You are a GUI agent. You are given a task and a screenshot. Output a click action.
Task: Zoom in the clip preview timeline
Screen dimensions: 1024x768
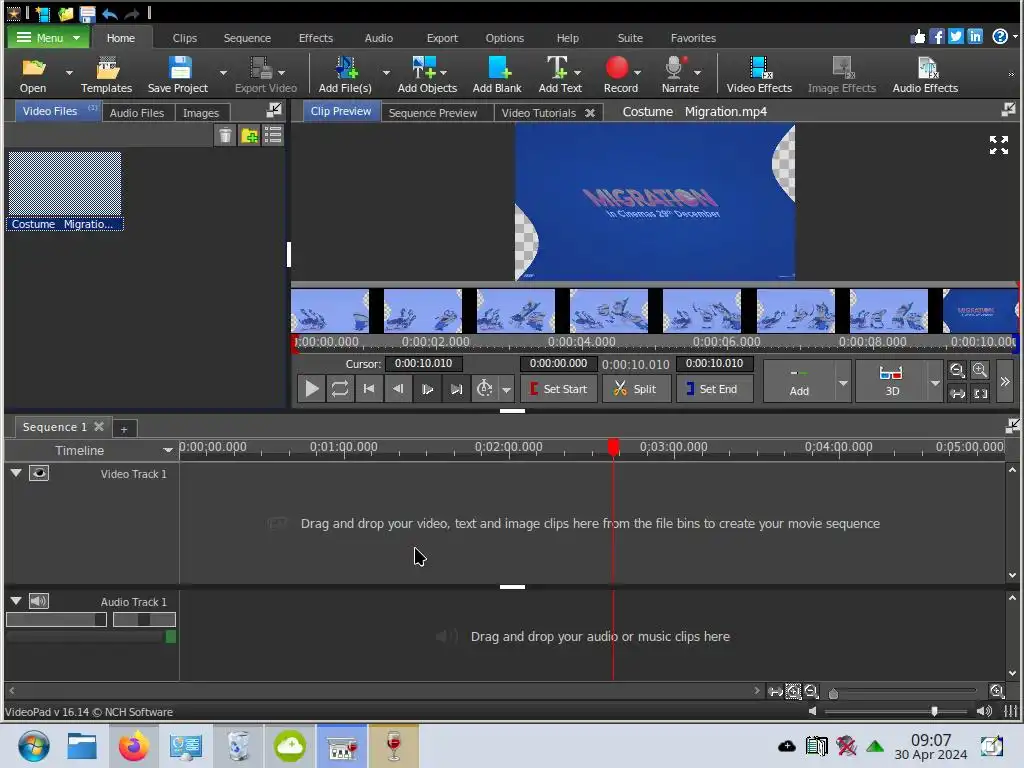coord(980,370)
